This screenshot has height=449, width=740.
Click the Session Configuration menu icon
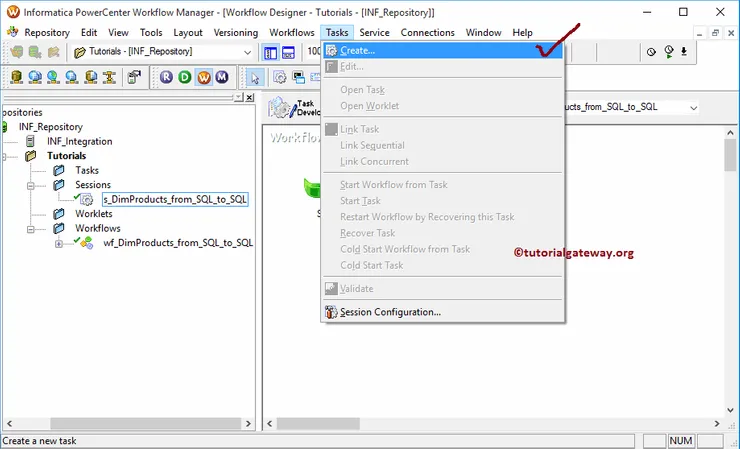coord(331,312)
